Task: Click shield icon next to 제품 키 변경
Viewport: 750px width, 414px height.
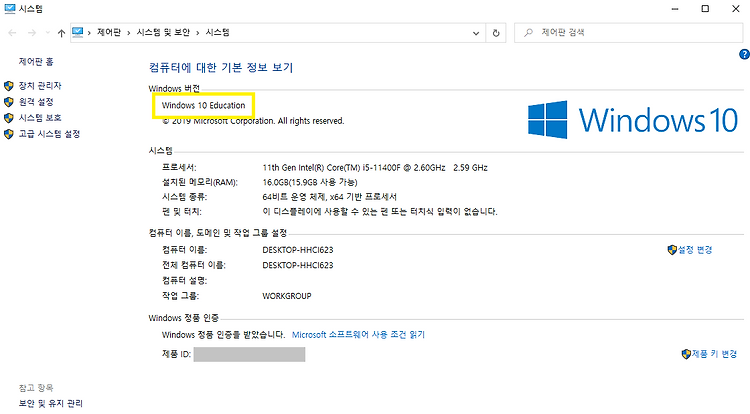Action: pyautogui.click(x=686, y=354)
